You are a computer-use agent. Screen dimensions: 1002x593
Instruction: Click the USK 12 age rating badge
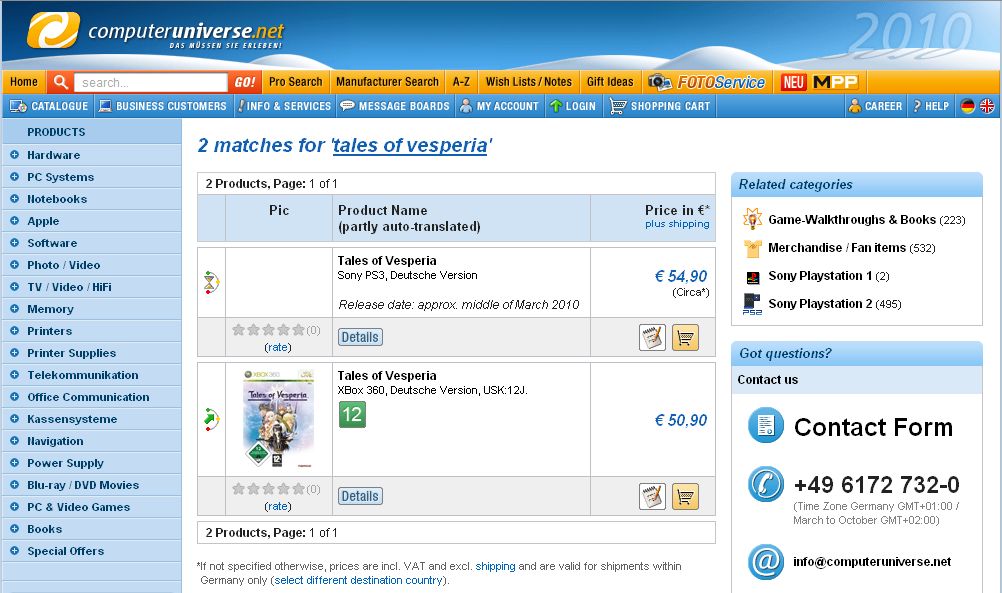tap(352, 414)
